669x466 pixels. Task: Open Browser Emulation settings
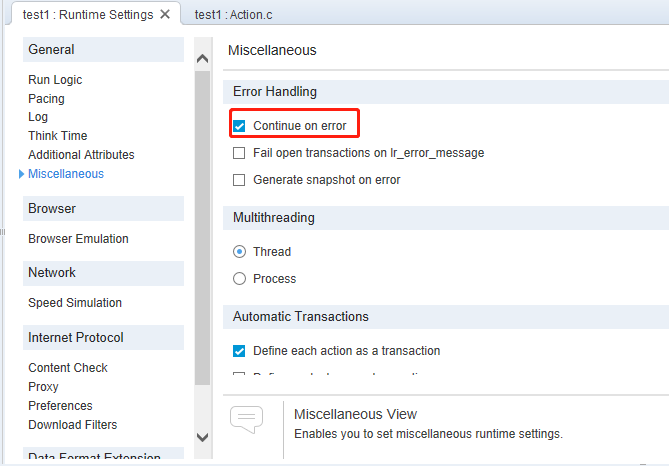(78, 239)
